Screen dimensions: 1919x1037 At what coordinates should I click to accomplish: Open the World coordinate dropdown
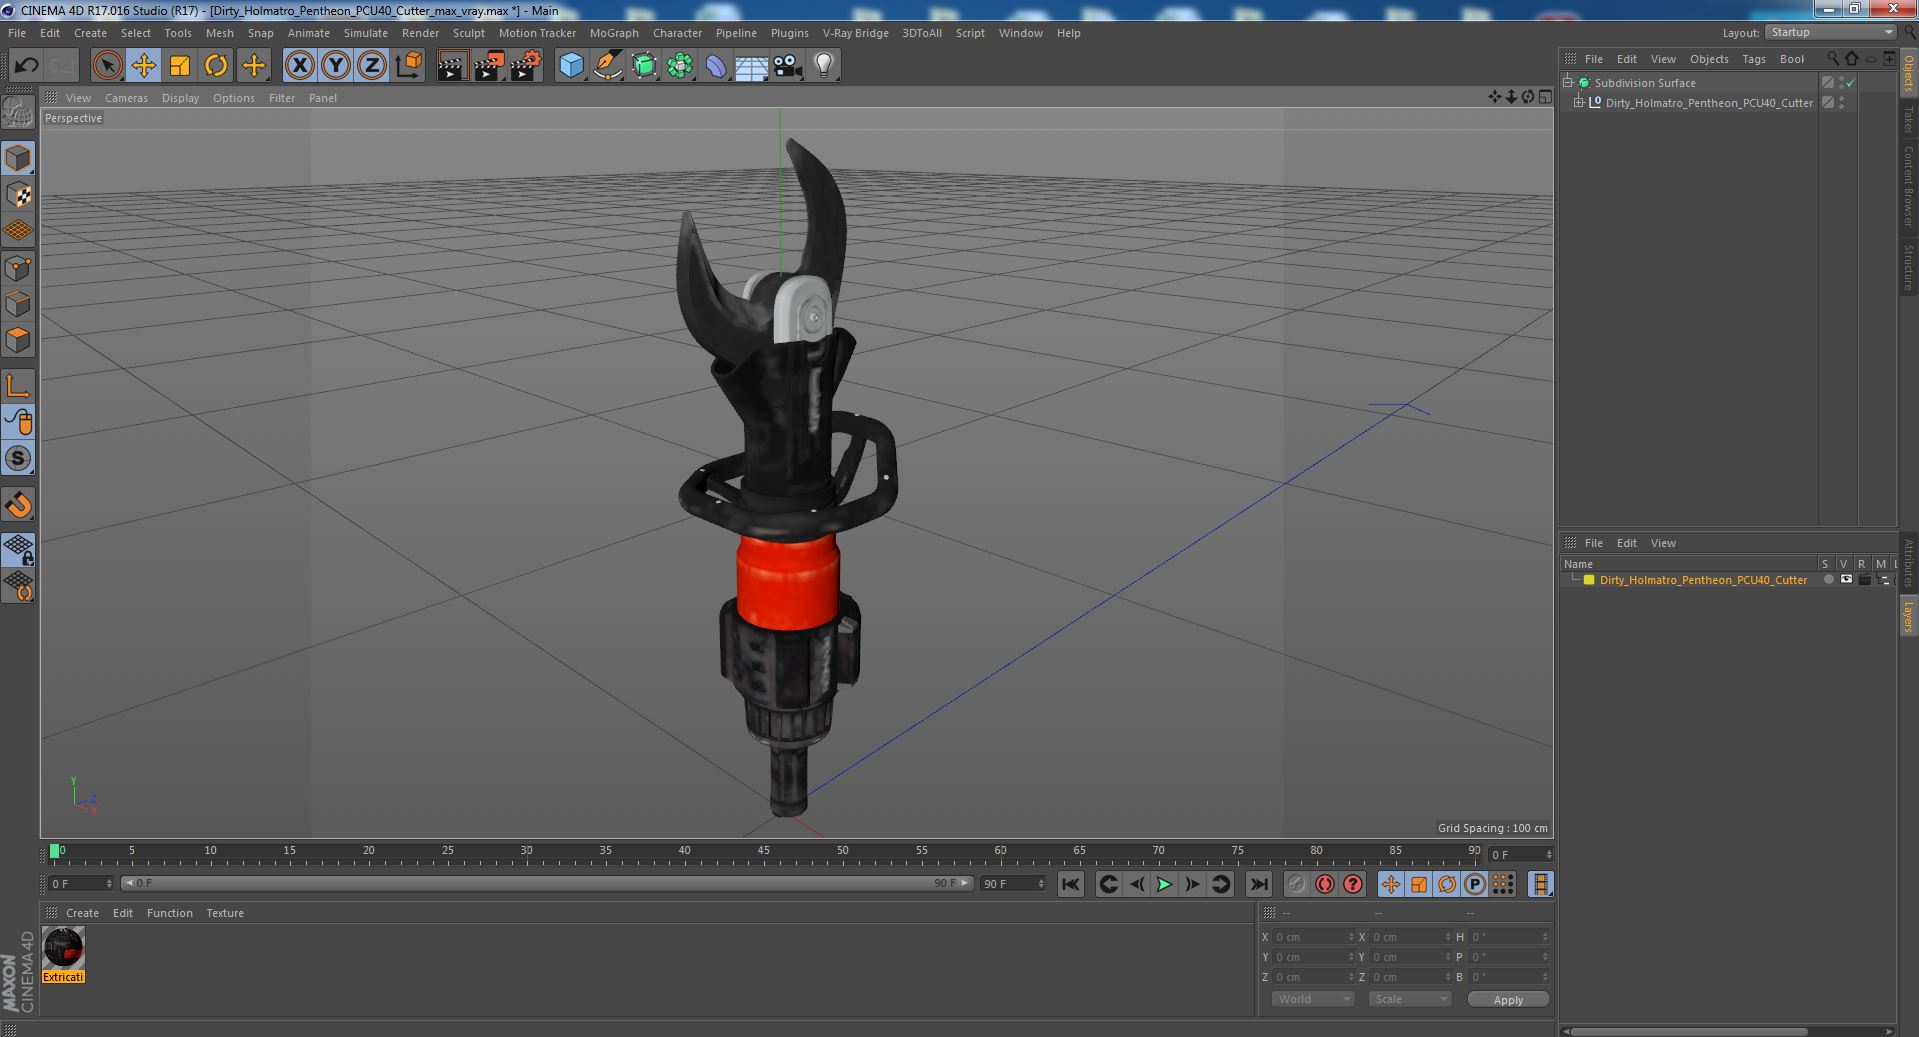point(1312,999)
